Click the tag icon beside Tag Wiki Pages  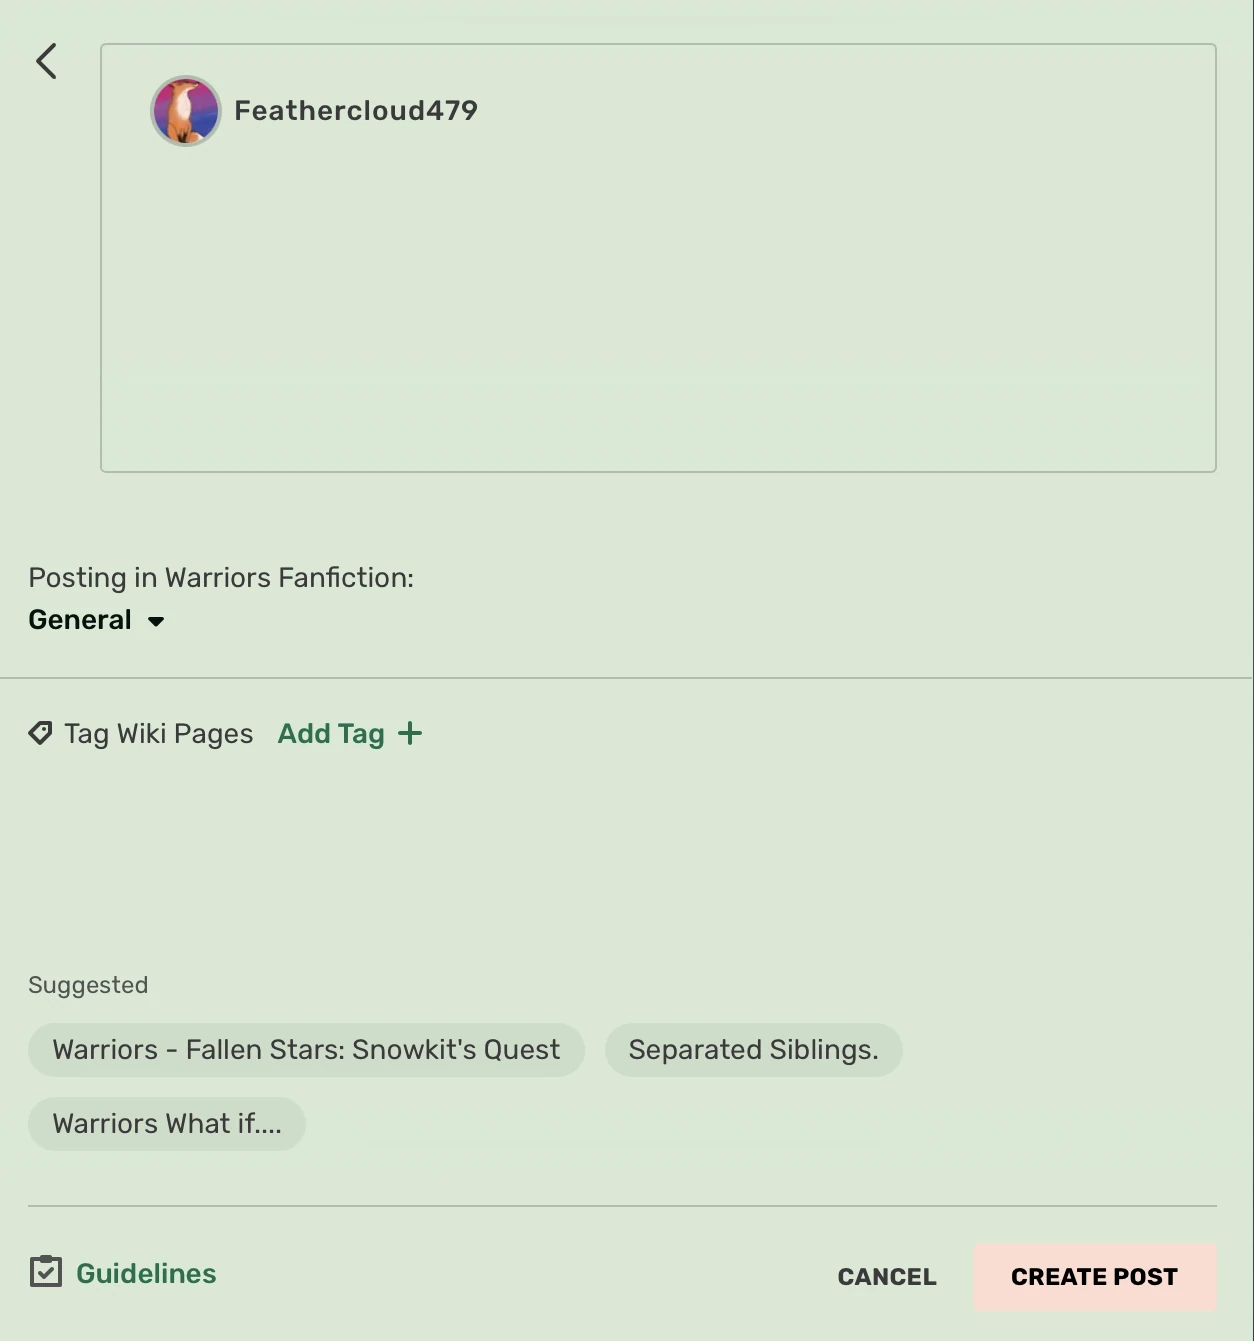40,733
